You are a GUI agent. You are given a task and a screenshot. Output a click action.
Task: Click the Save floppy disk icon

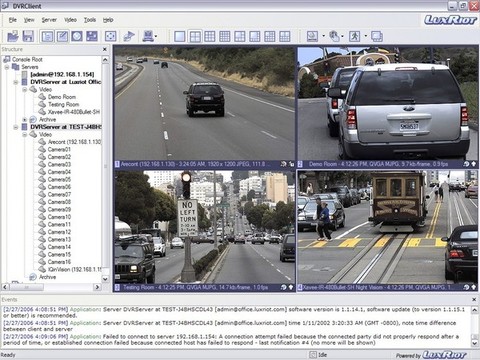[28, 36]
